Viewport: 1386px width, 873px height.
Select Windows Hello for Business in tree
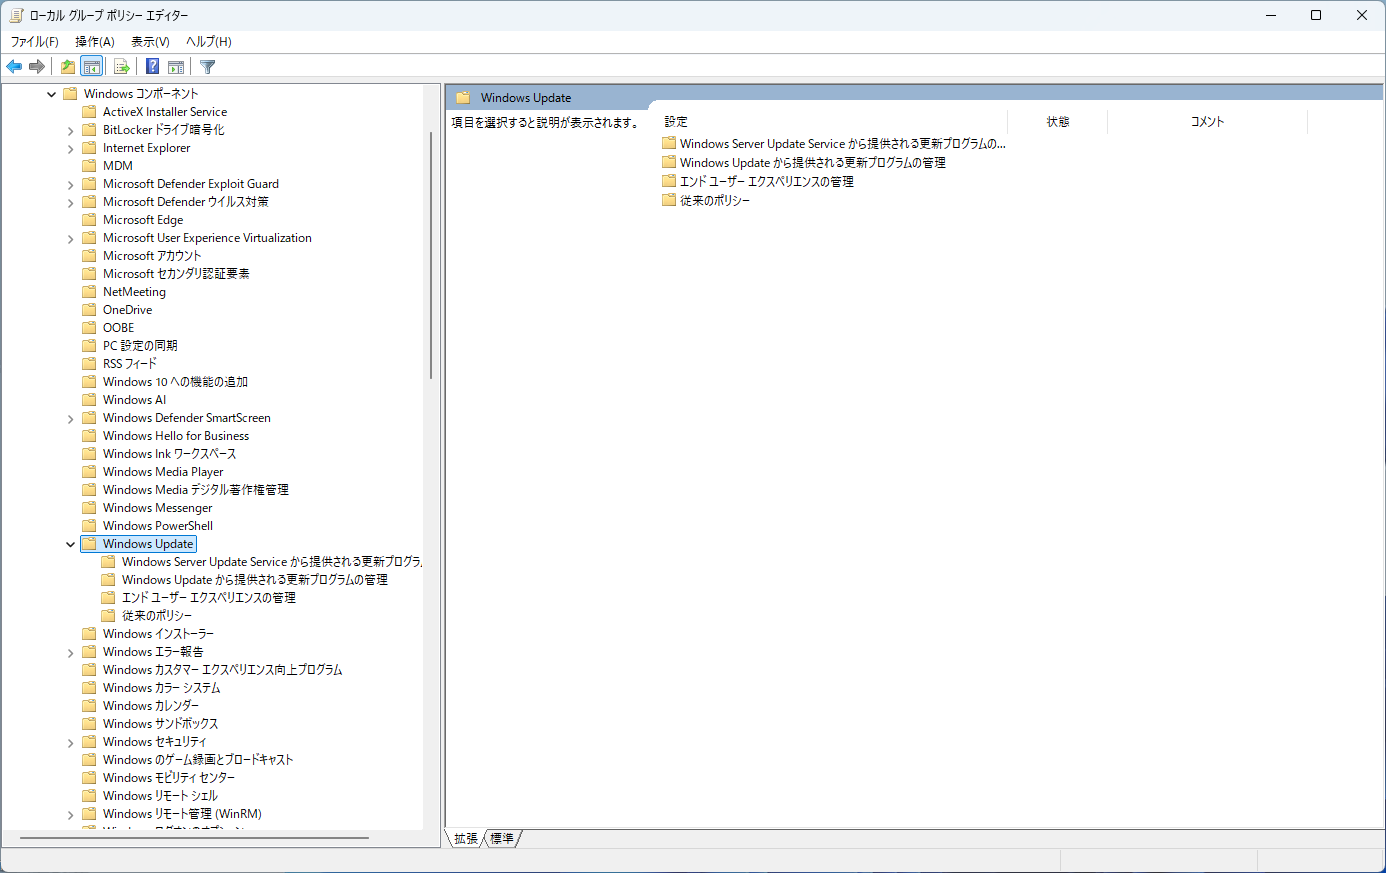point(176,436)
